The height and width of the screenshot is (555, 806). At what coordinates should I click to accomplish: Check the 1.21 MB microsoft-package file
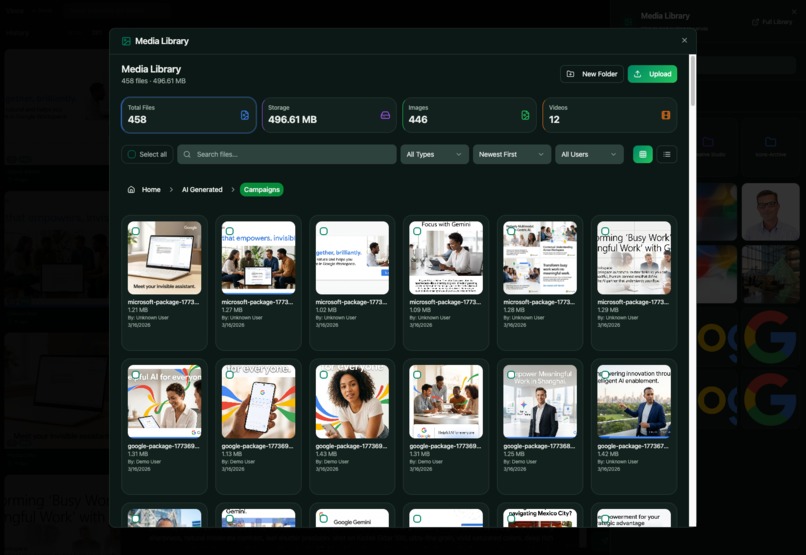point(136,231)
